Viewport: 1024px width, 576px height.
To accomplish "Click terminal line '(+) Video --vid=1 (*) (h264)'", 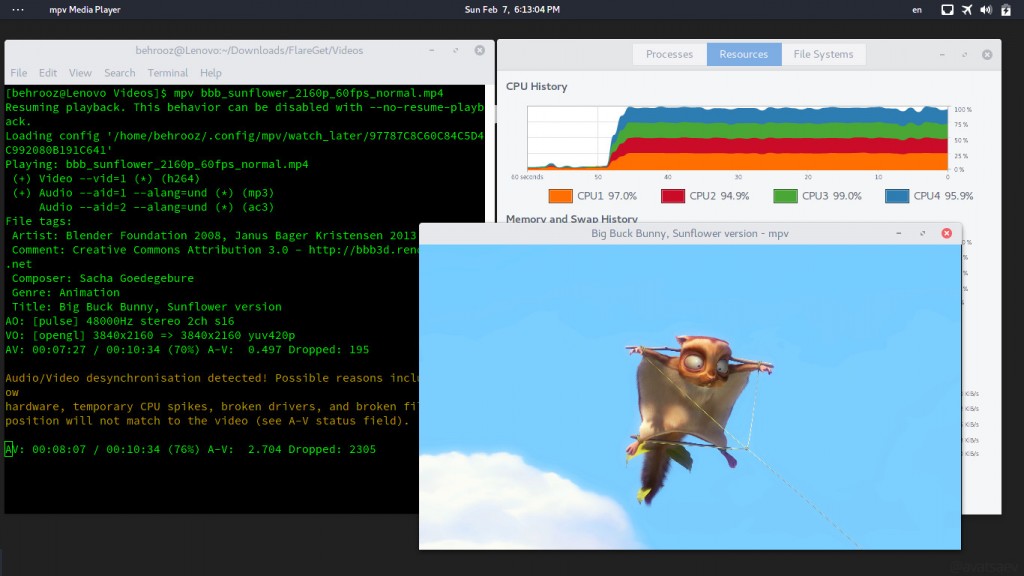I will coord(106,179).
